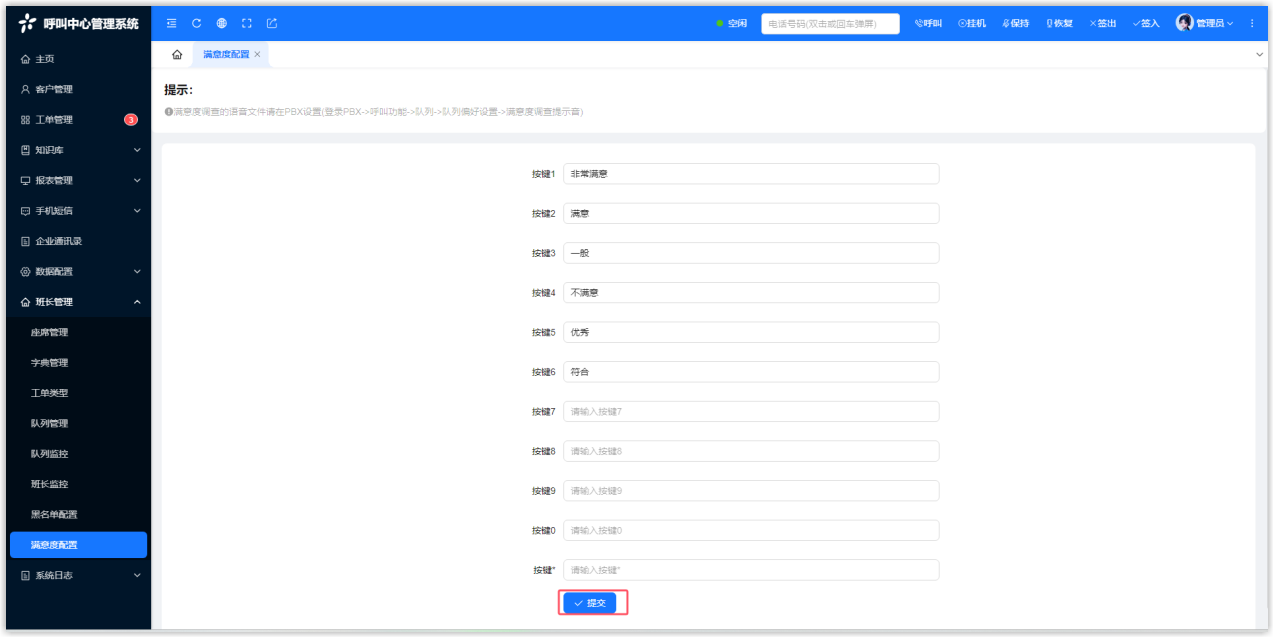This screenshot has height=638, width=1274.
Task: Click the refresh icon in the top bar
Action: pyautogui.click(x=196, y=23)
